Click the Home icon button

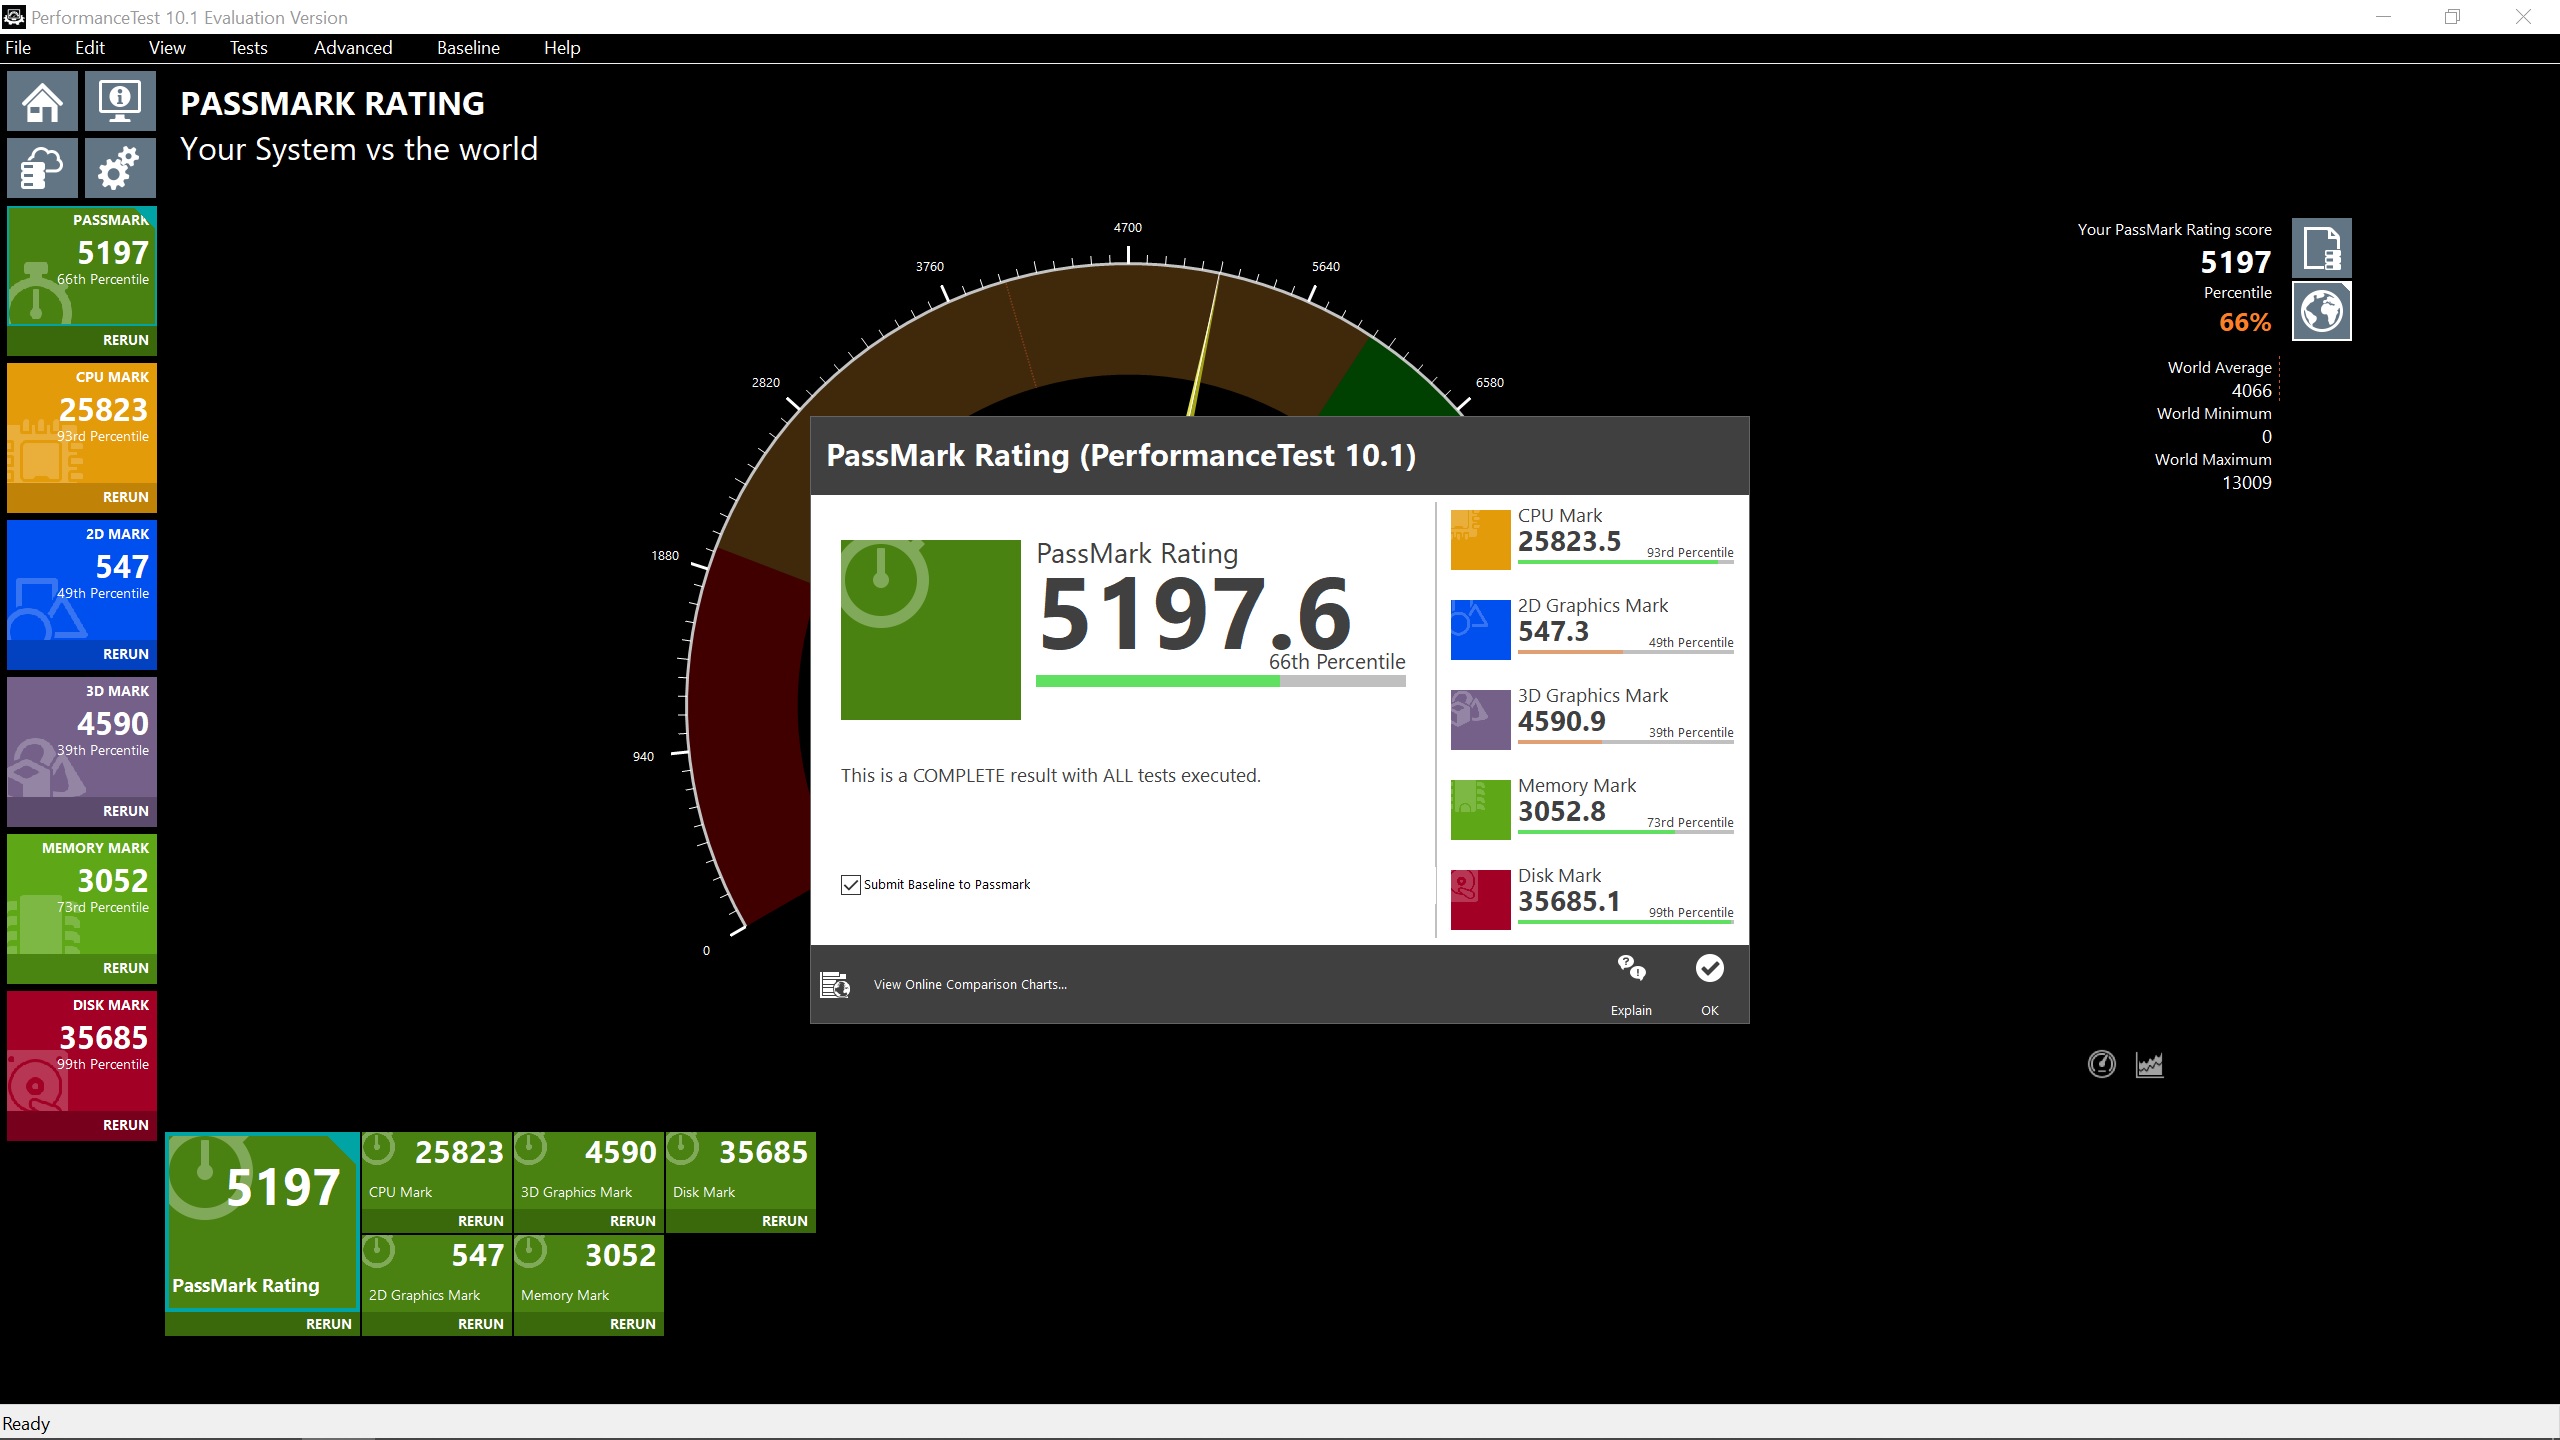click(x=42, y=101)
